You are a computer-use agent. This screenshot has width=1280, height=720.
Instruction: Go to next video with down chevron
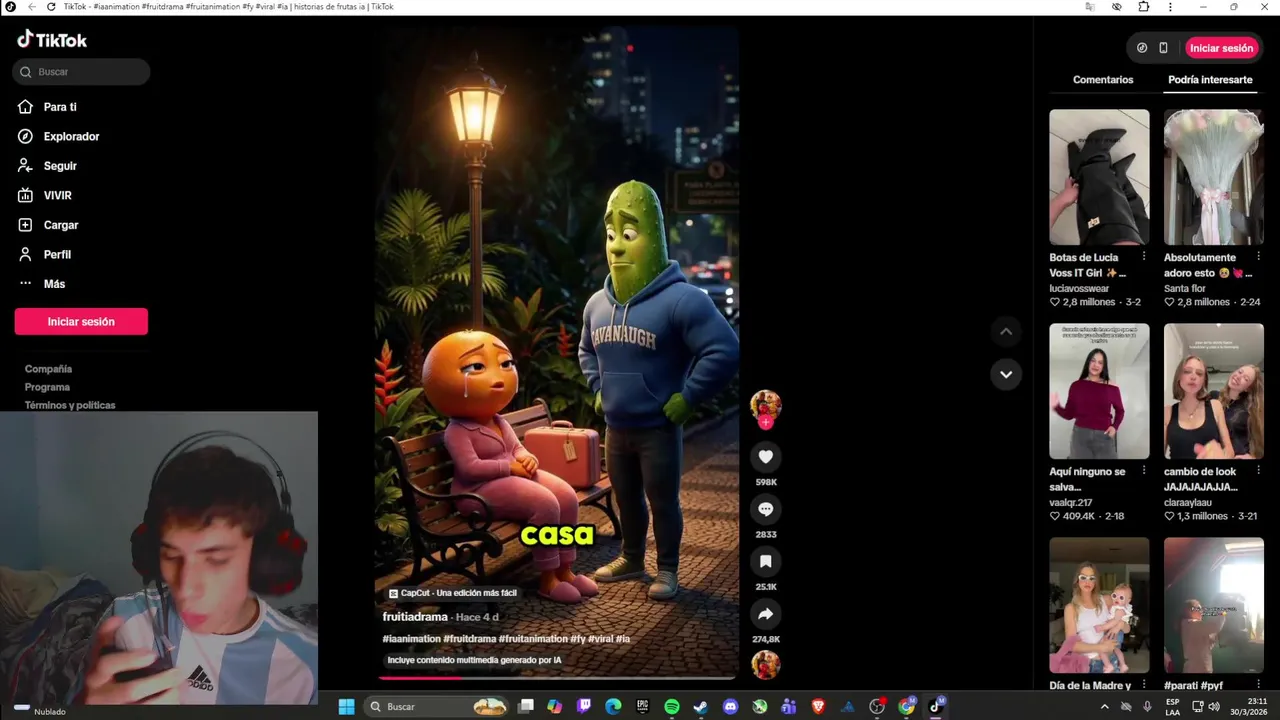[x=1006, y=374]
